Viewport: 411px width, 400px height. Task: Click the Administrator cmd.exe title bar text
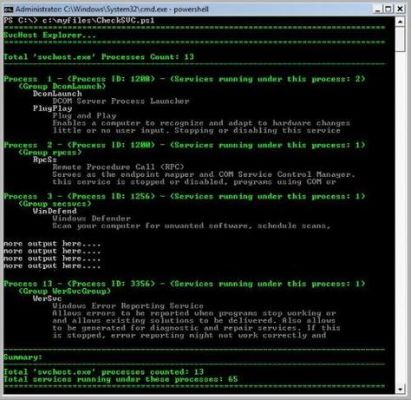[x=112, y=9]
